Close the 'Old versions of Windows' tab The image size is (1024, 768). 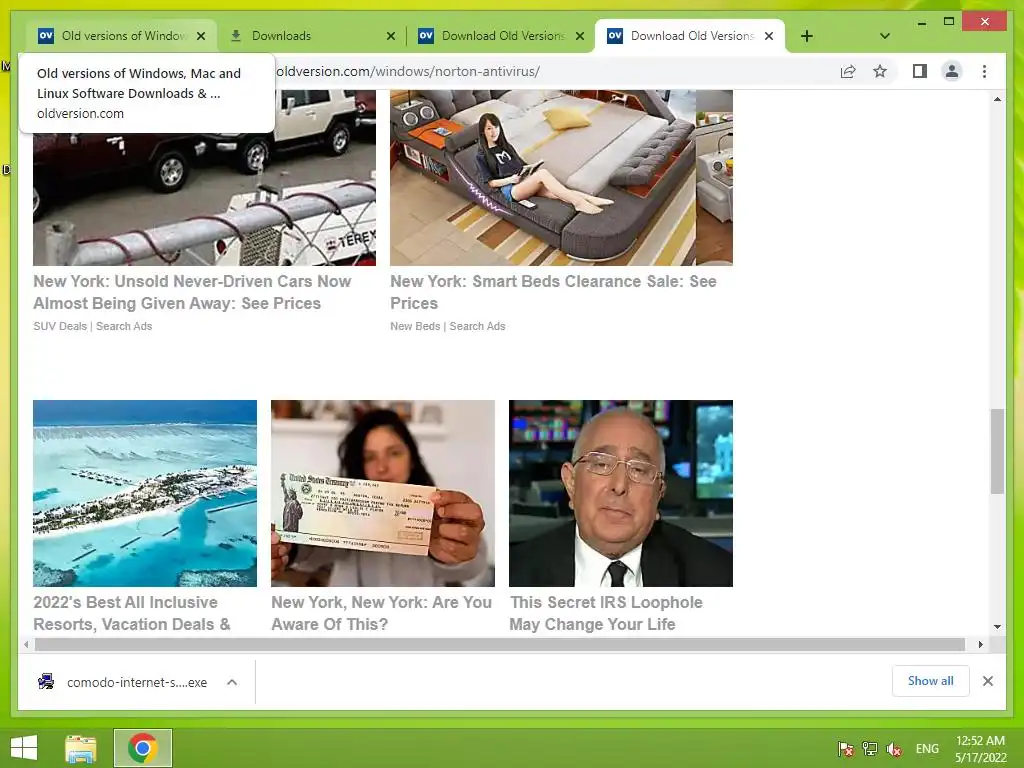201,36
